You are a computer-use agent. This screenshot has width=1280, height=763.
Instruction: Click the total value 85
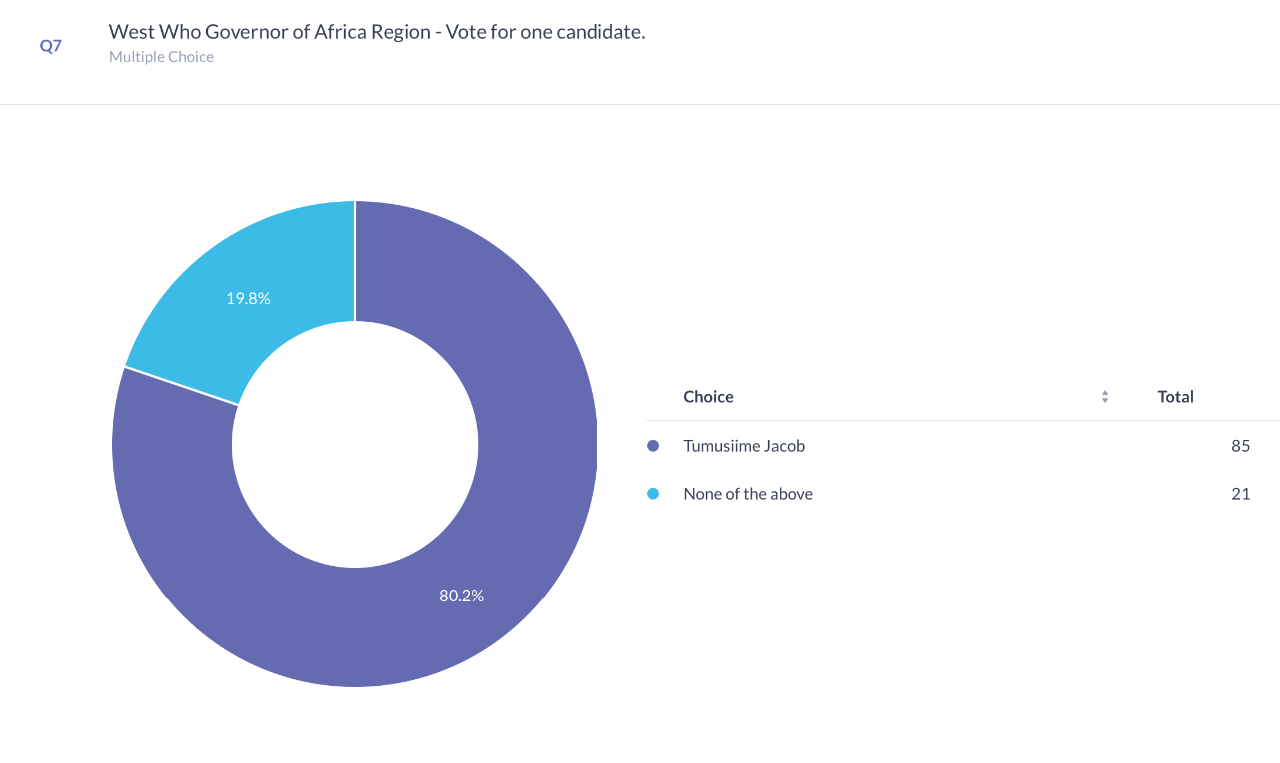pyautogui.click(x=1241, y=446)
